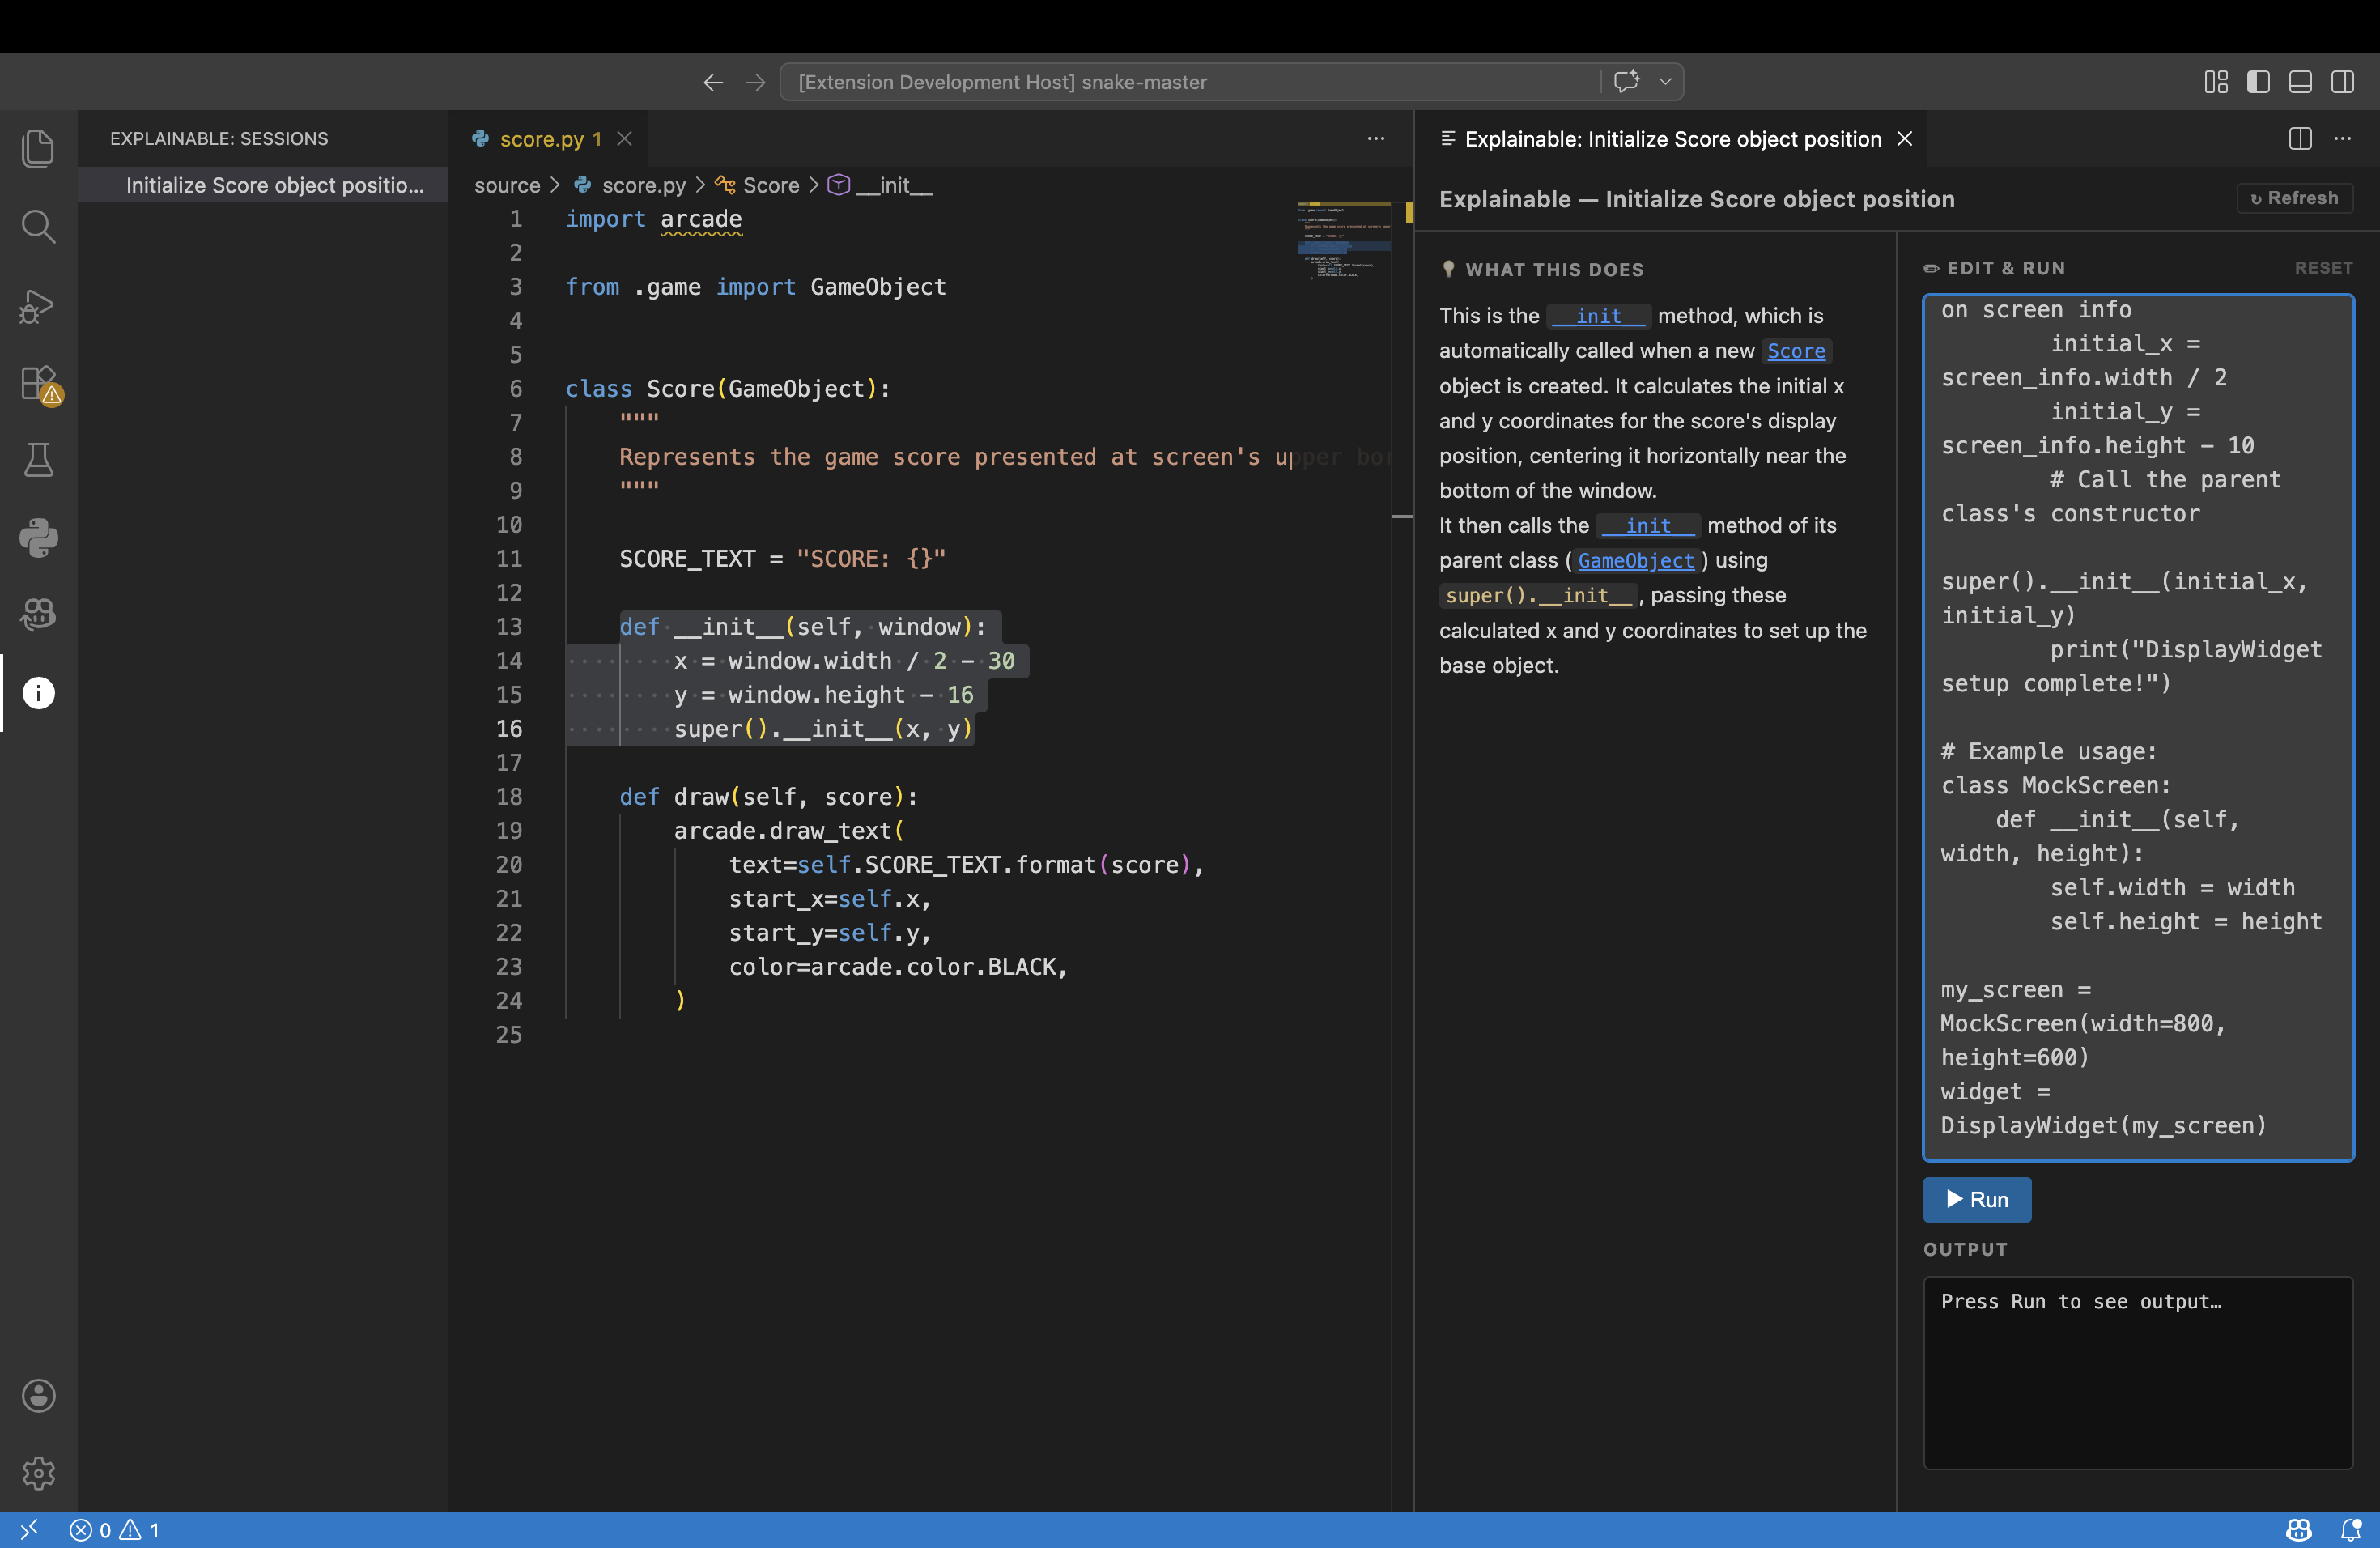
Task: Expand the chat dropdown chevron in title bar
Action: click(x=1665, y=82)
